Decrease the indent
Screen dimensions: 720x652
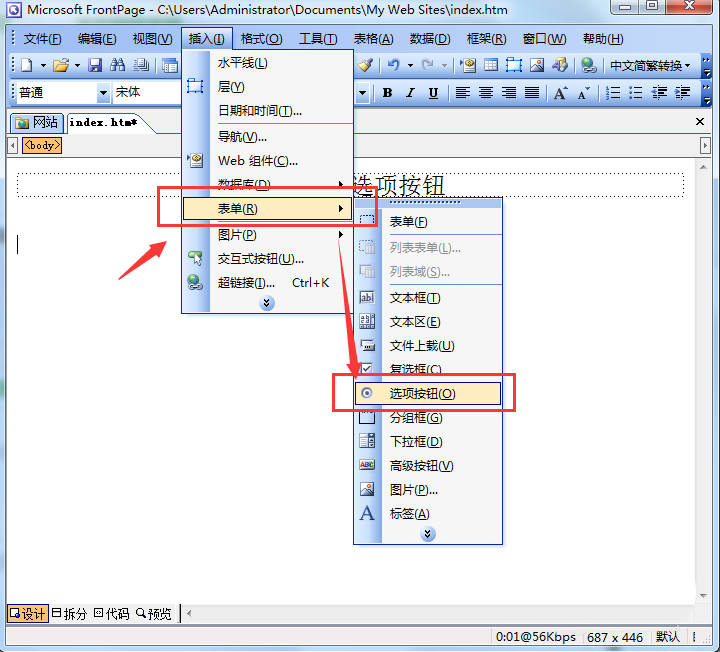pos(659,93)
